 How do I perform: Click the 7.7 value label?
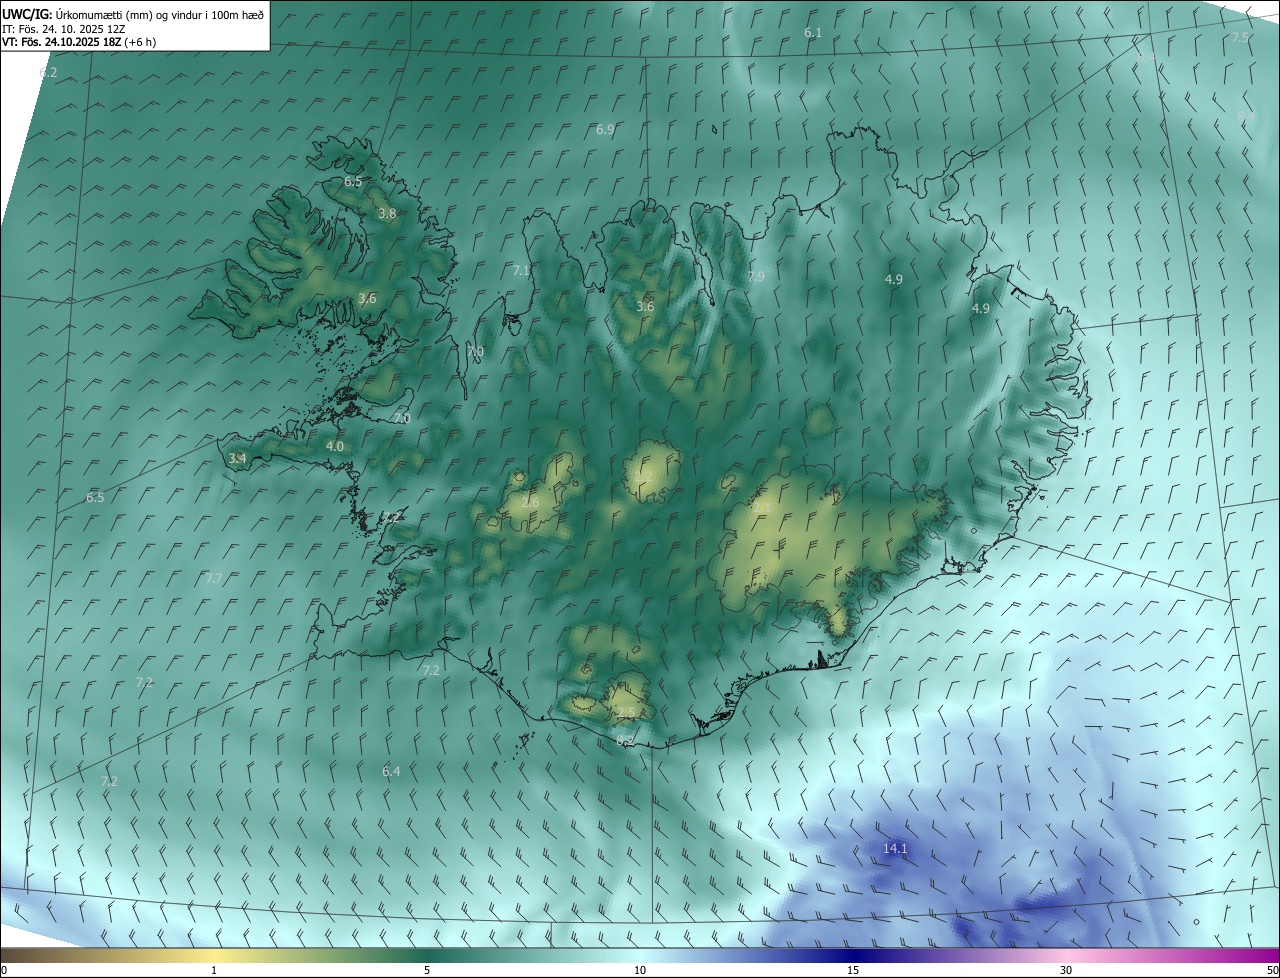[x=214, y=579]
